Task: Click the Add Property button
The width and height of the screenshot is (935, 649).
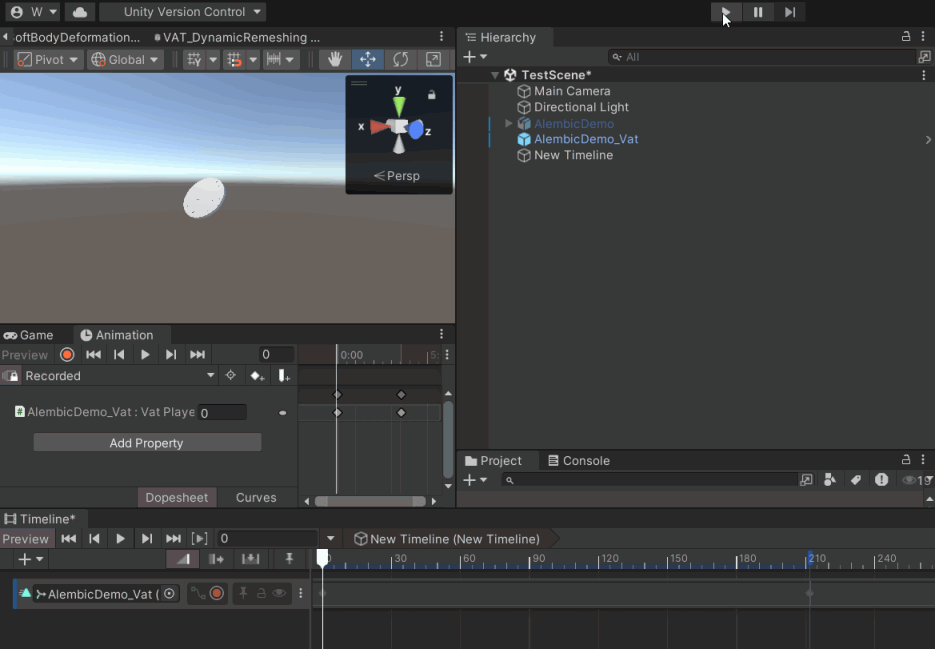Action: (x=147, y=443)
